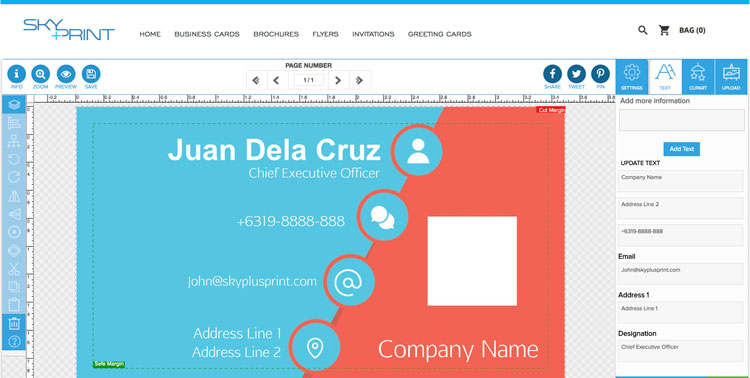Click the Info icon in editor toolbar
Screen dimensions: 750x378
click(16, 74)
